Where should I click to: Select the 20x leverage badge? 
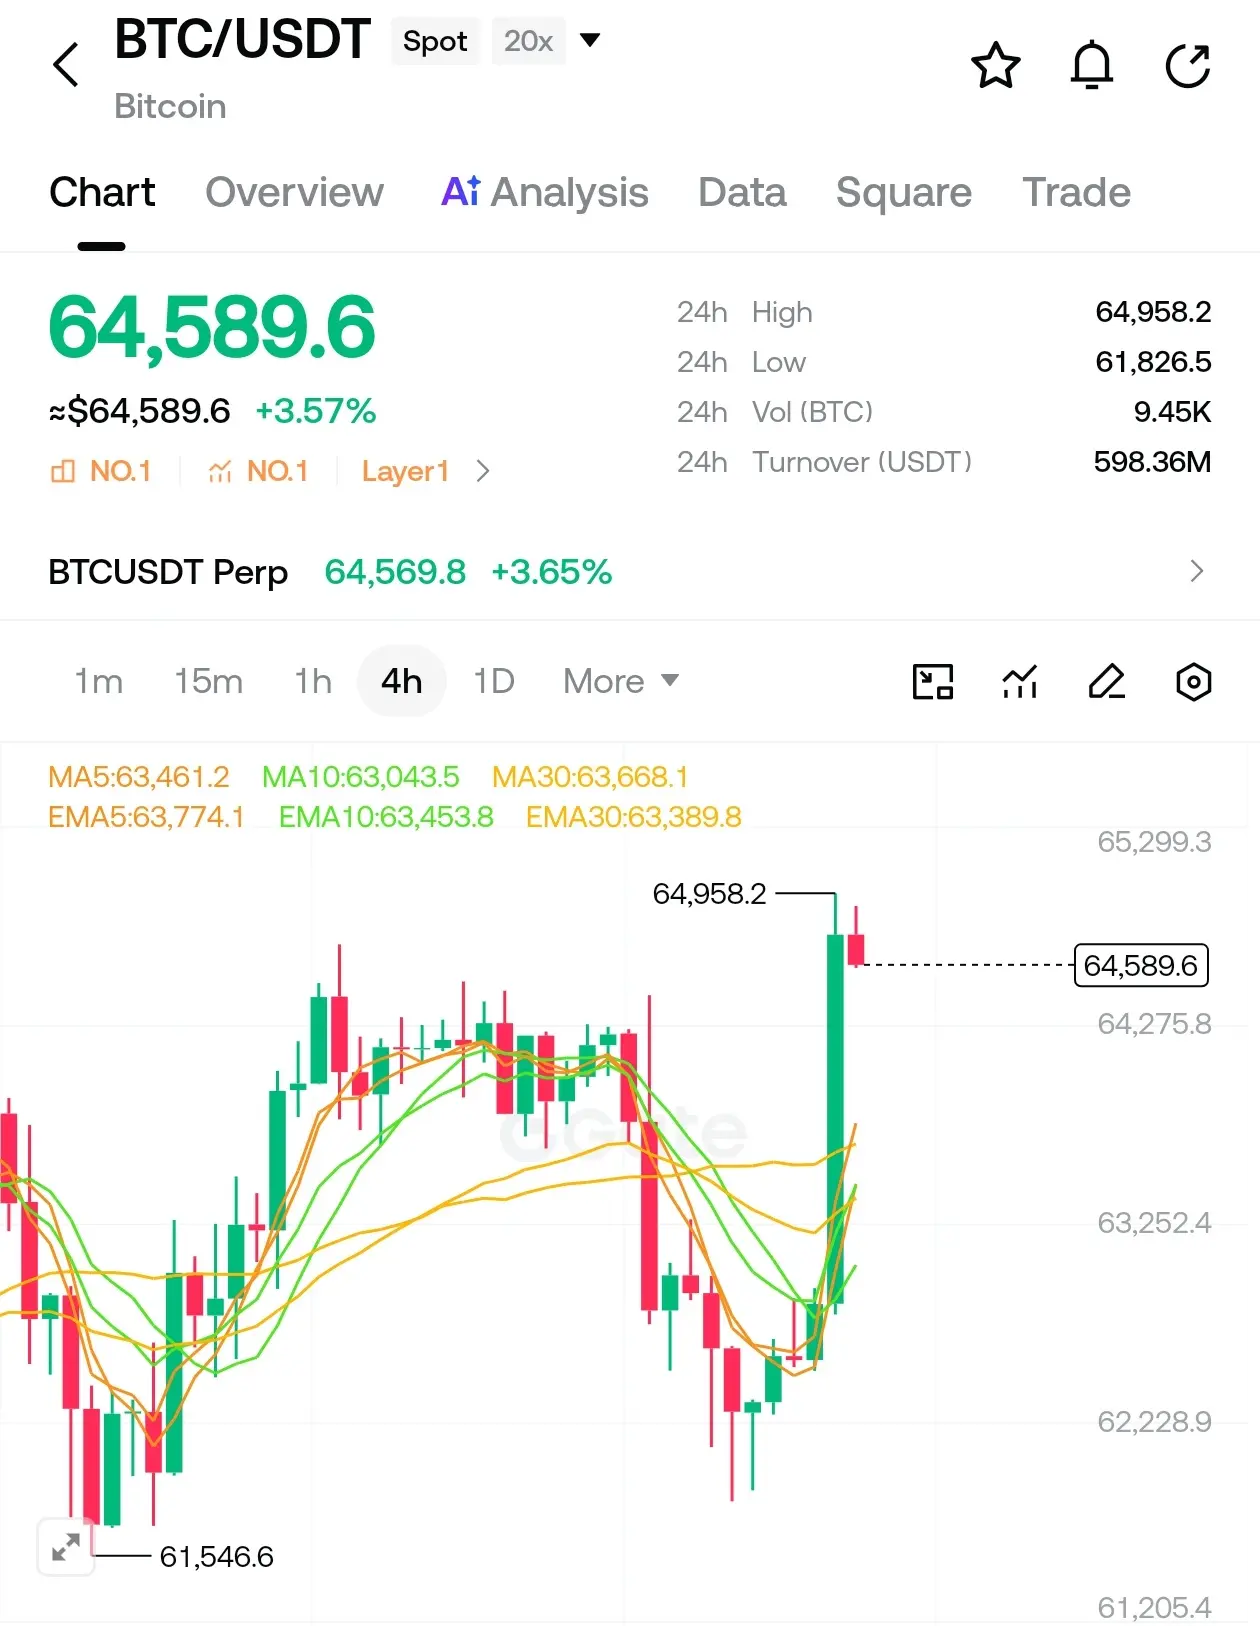[528, 41]
